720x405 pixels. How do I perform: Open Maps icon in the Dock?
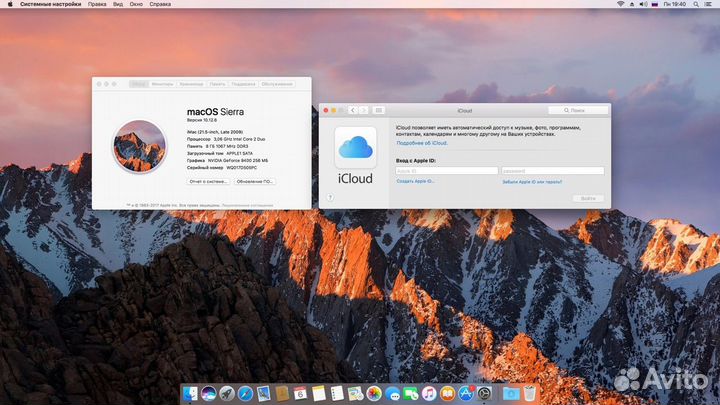[355, 394]
